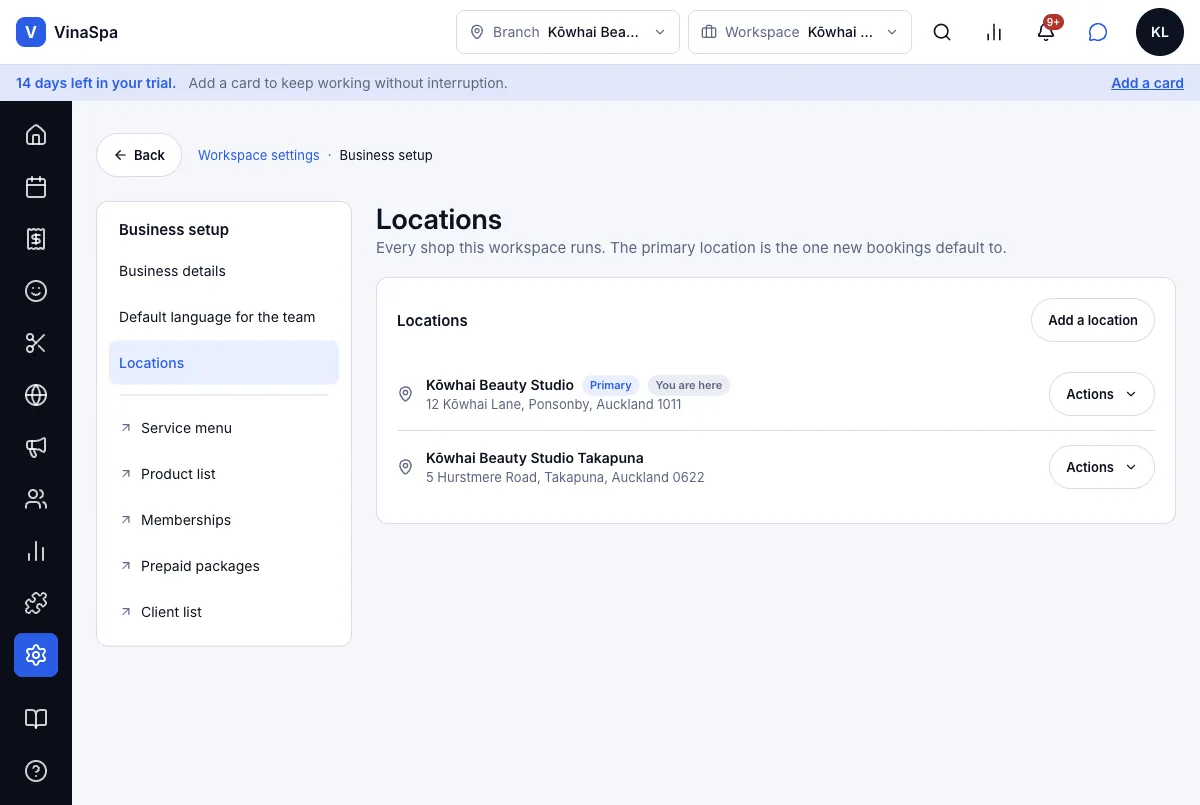Open the smiley face clients icon

pyautogui.click(x=36, y=291)
